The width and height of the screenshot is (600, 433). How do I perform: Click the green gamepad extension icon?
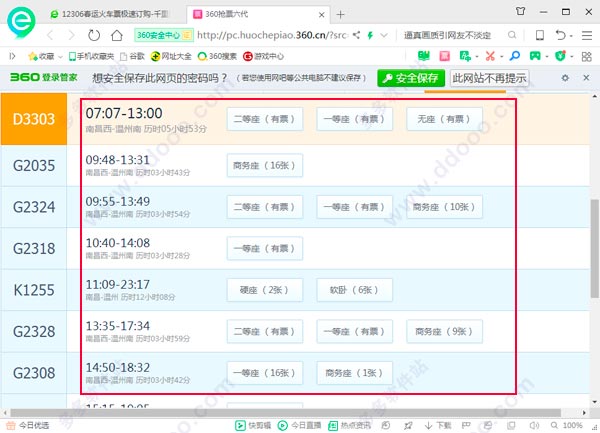click(535, 56)
